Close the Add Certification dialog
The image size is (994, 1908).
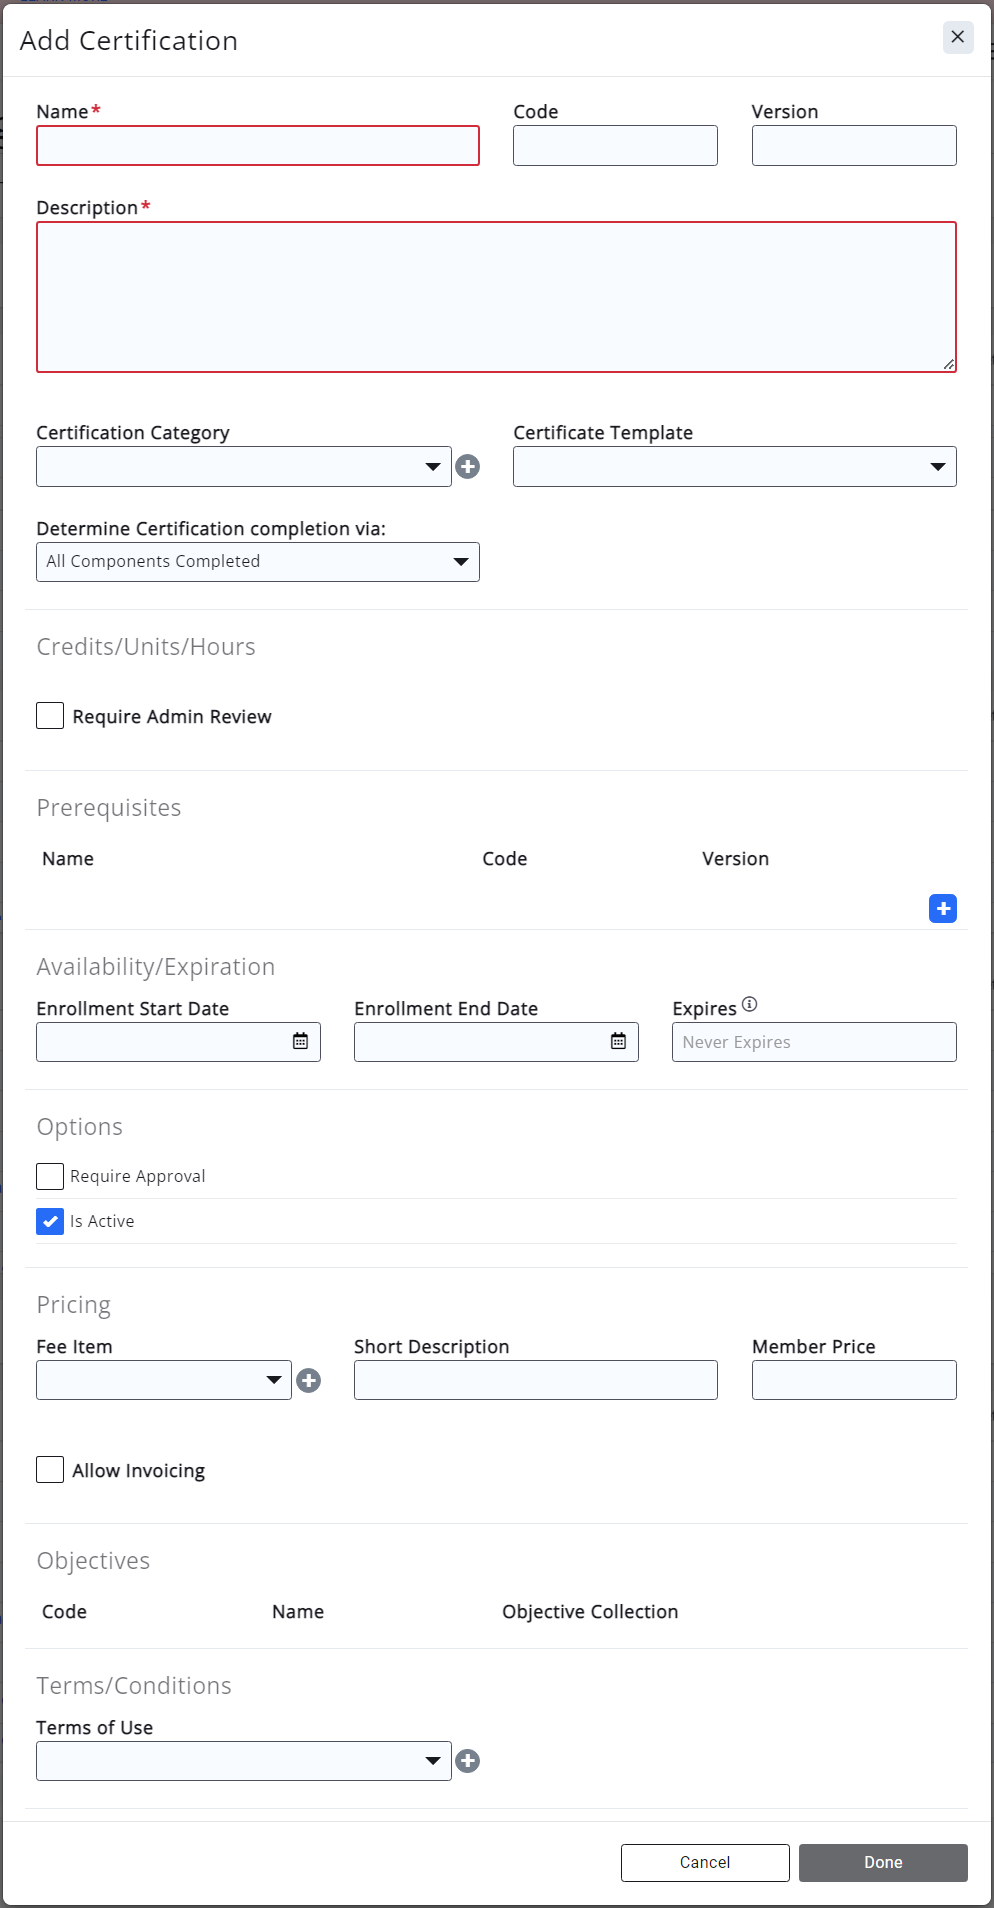pos(958,37)
